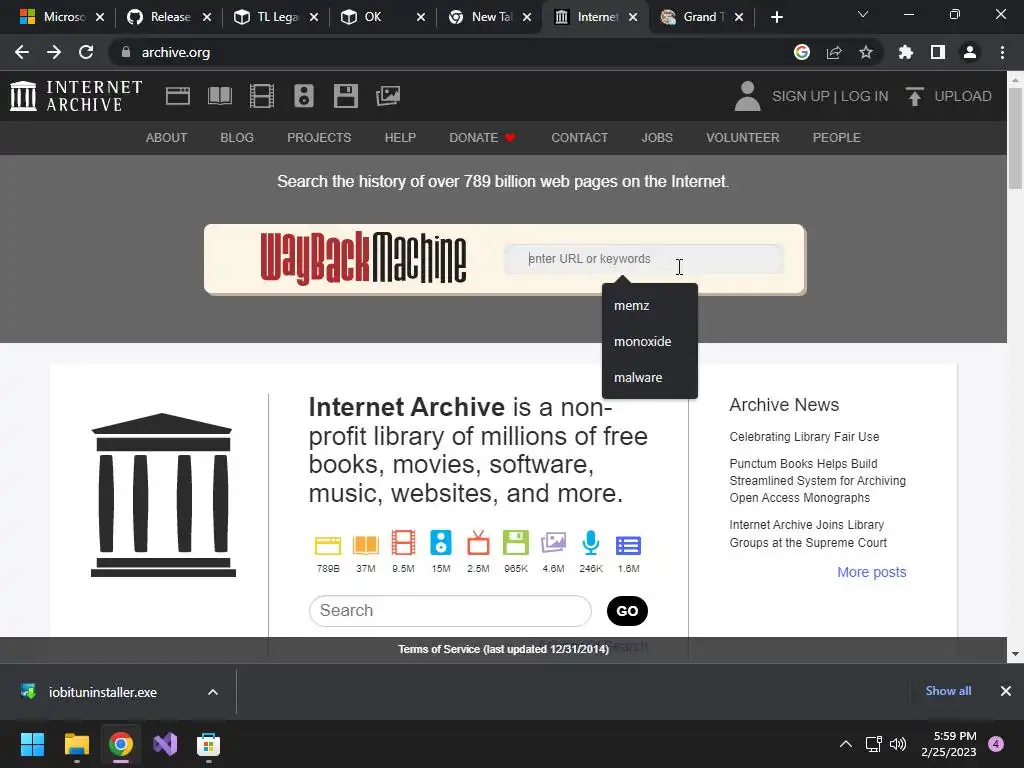Viewport: 1024px width, 768px height.
Task: Open the DONATE nav link
Action: (x=482, y=138)
